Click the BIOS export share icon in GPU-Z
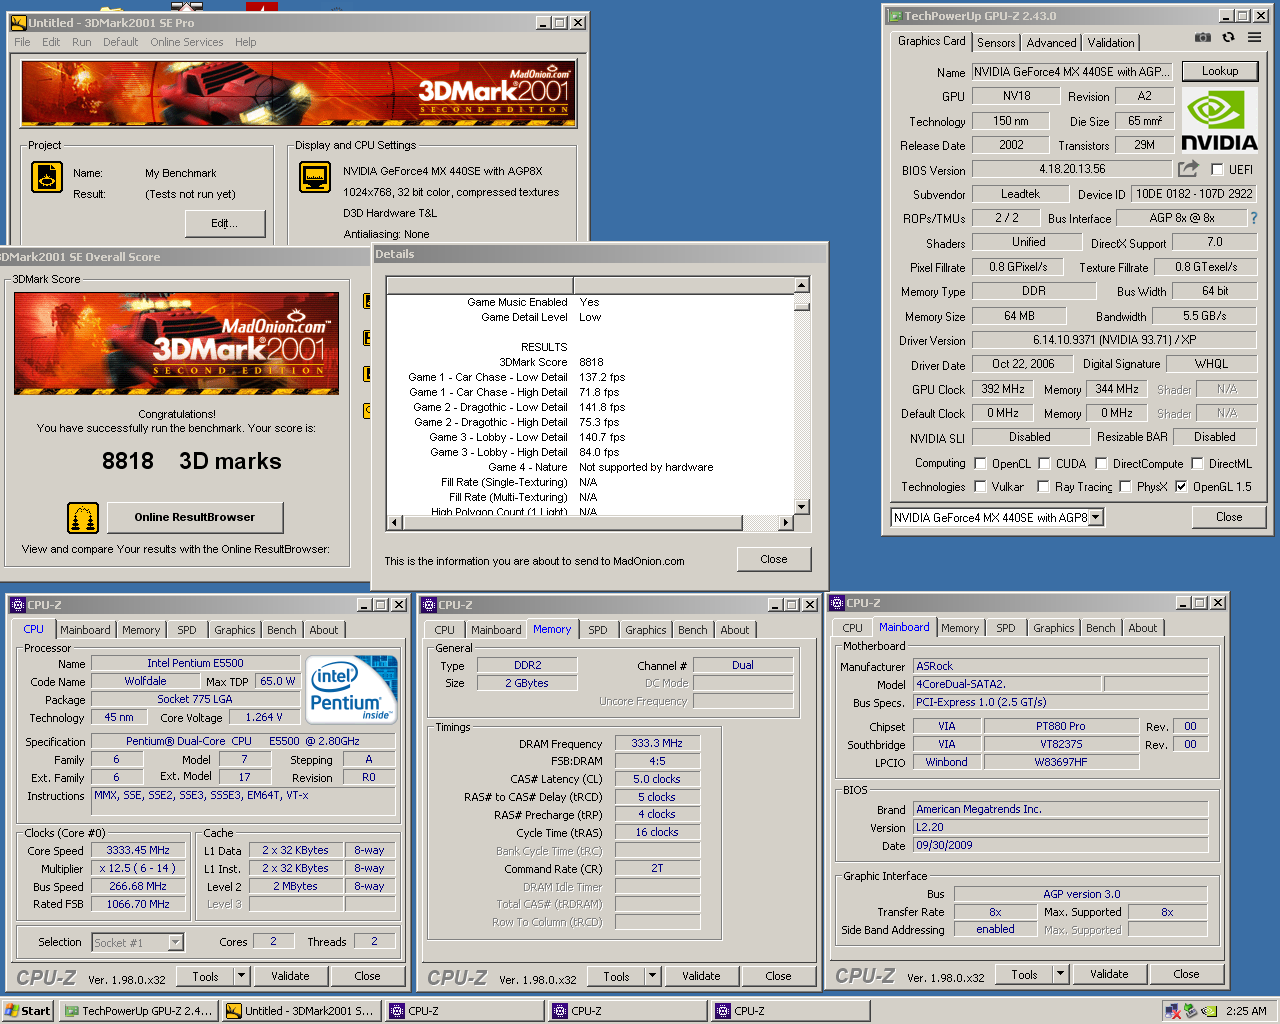Image resolution: width=1280 pixels, height=1024 pixels. [1188, 169]
